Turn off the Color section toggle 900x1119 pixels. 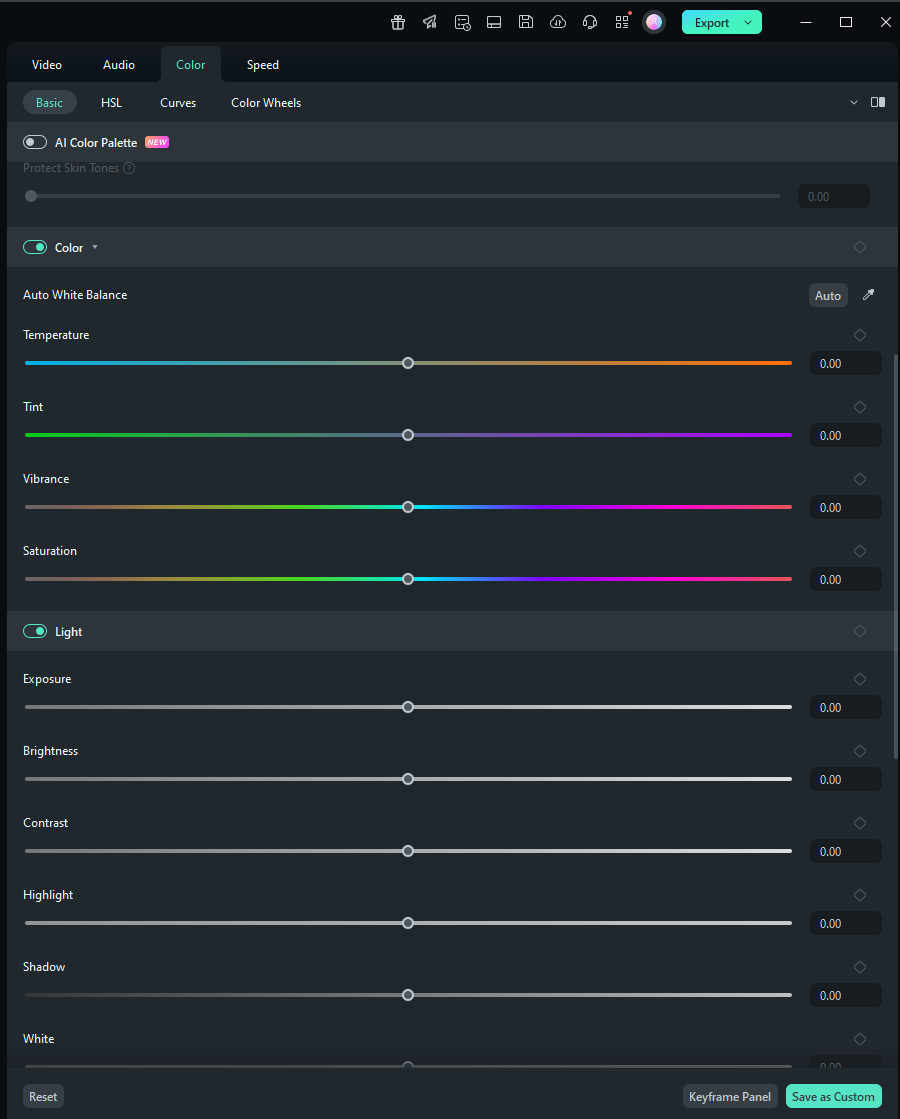35,248
